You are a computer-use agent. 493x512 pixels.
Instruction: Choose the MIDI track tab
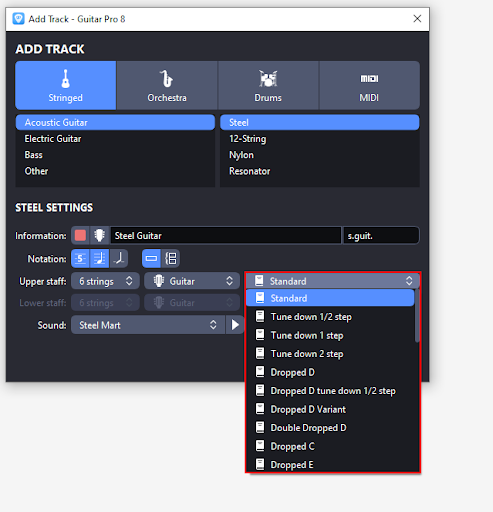point(369,85)
